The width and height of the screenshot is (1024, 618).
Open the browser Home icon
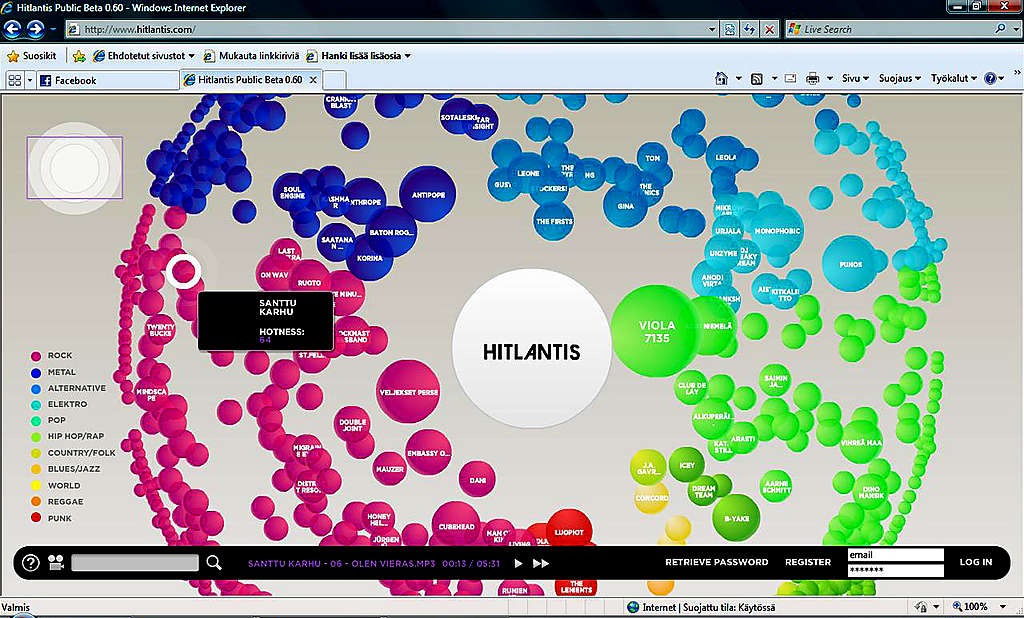721,78
